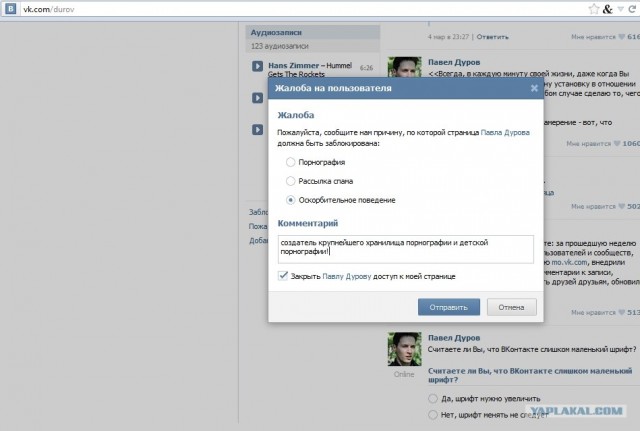Image resolution: width=640 pixels, height=431 pixels.
Task: Toggle the Закрыть доступ к моей странице checkbox
Action: click(x=283, y=276)
